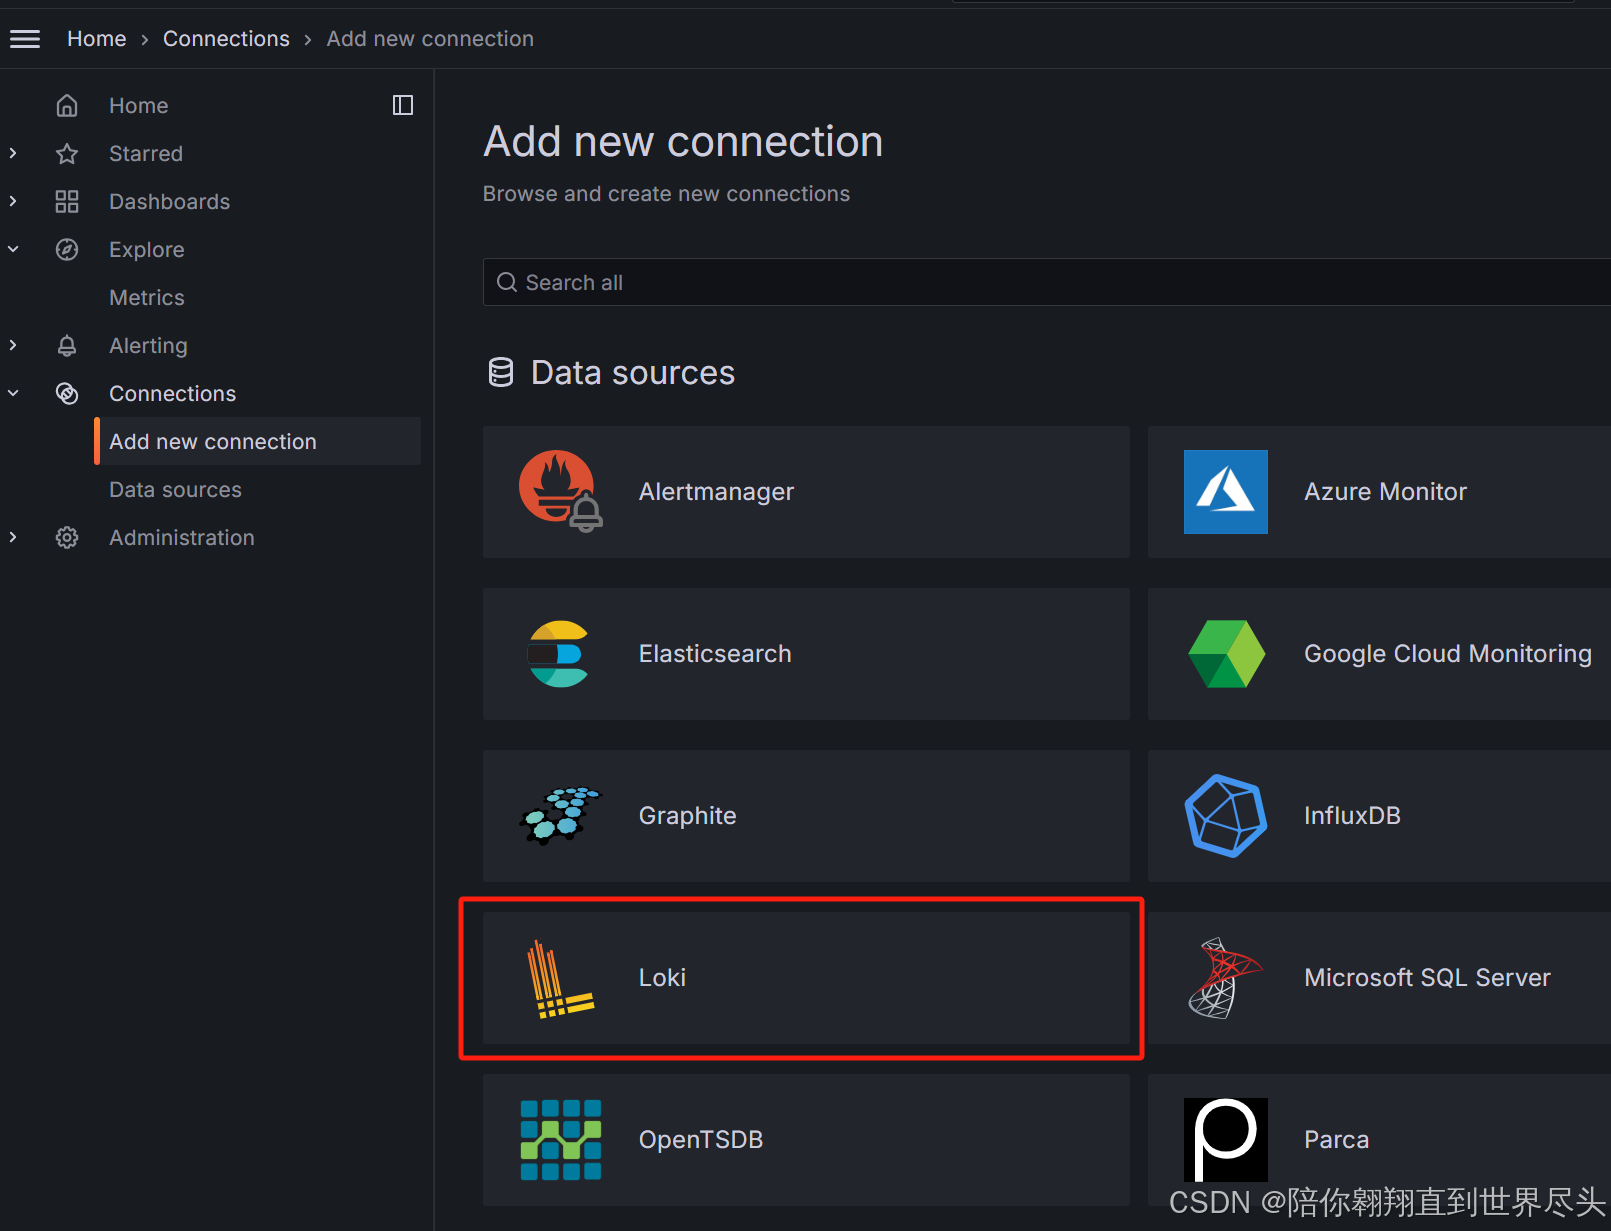Click the Loki logo icon

(560, 979)
